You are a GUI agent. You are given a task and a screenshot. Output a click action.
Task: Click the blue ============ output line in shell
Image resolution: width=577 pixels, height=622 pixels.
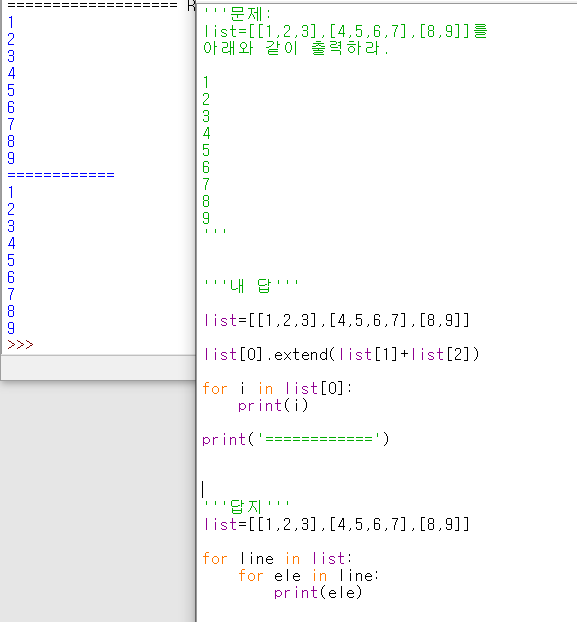[61, 175]
